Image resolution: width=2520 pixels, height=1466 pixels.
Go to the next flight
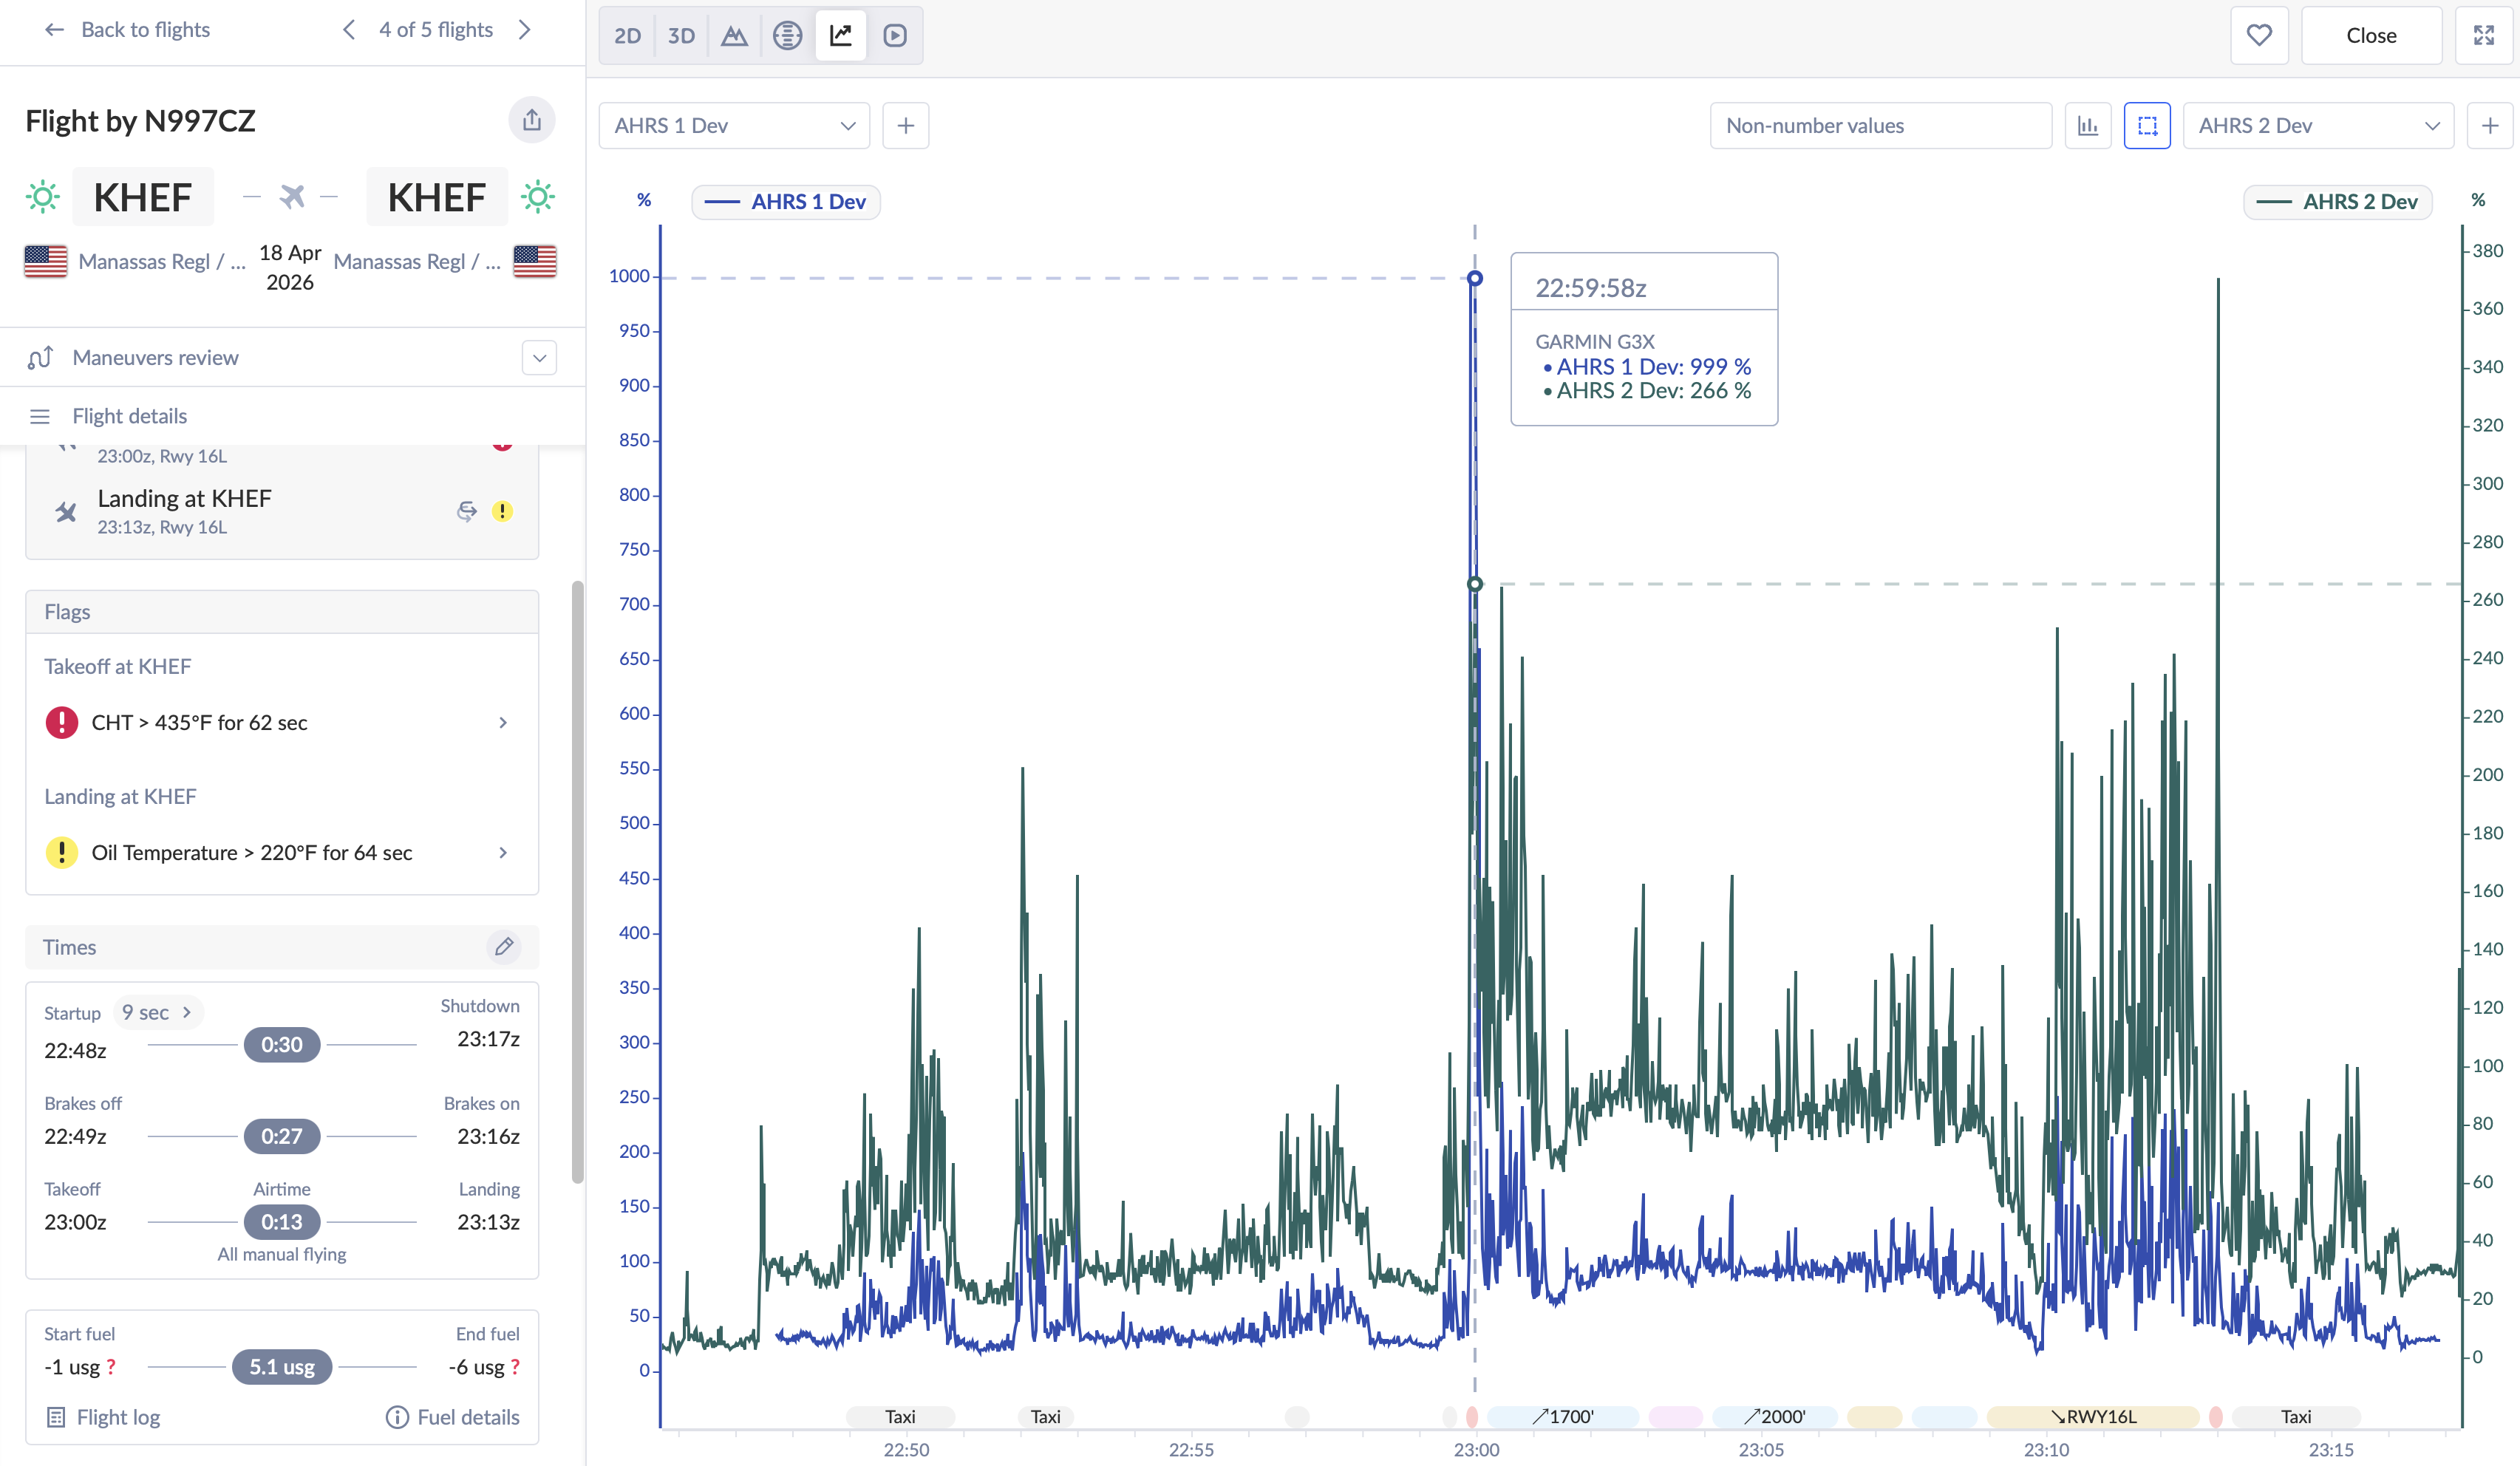tap(525, 30)
